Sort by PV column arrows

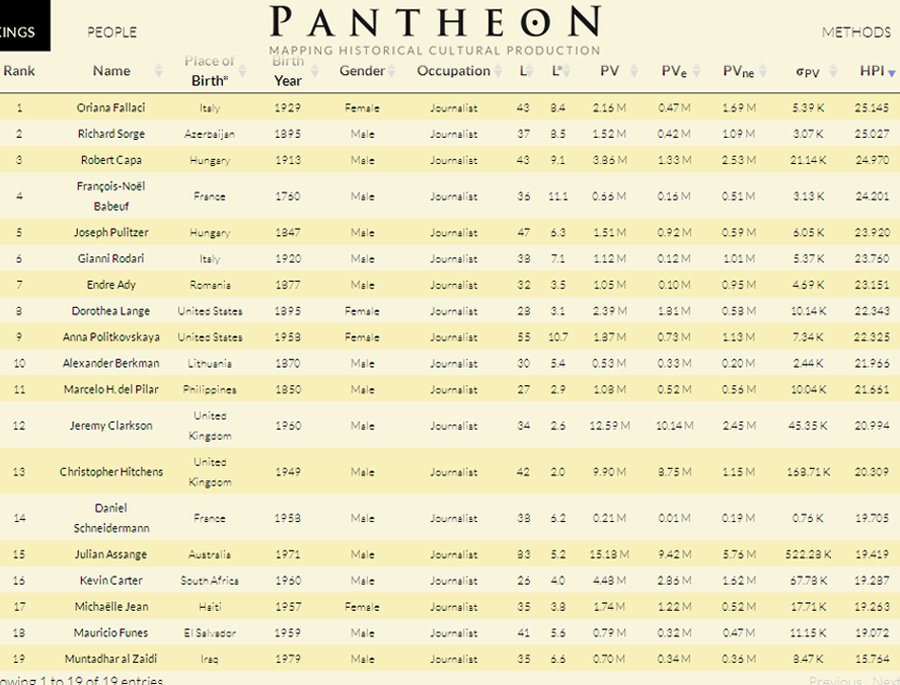634,71
